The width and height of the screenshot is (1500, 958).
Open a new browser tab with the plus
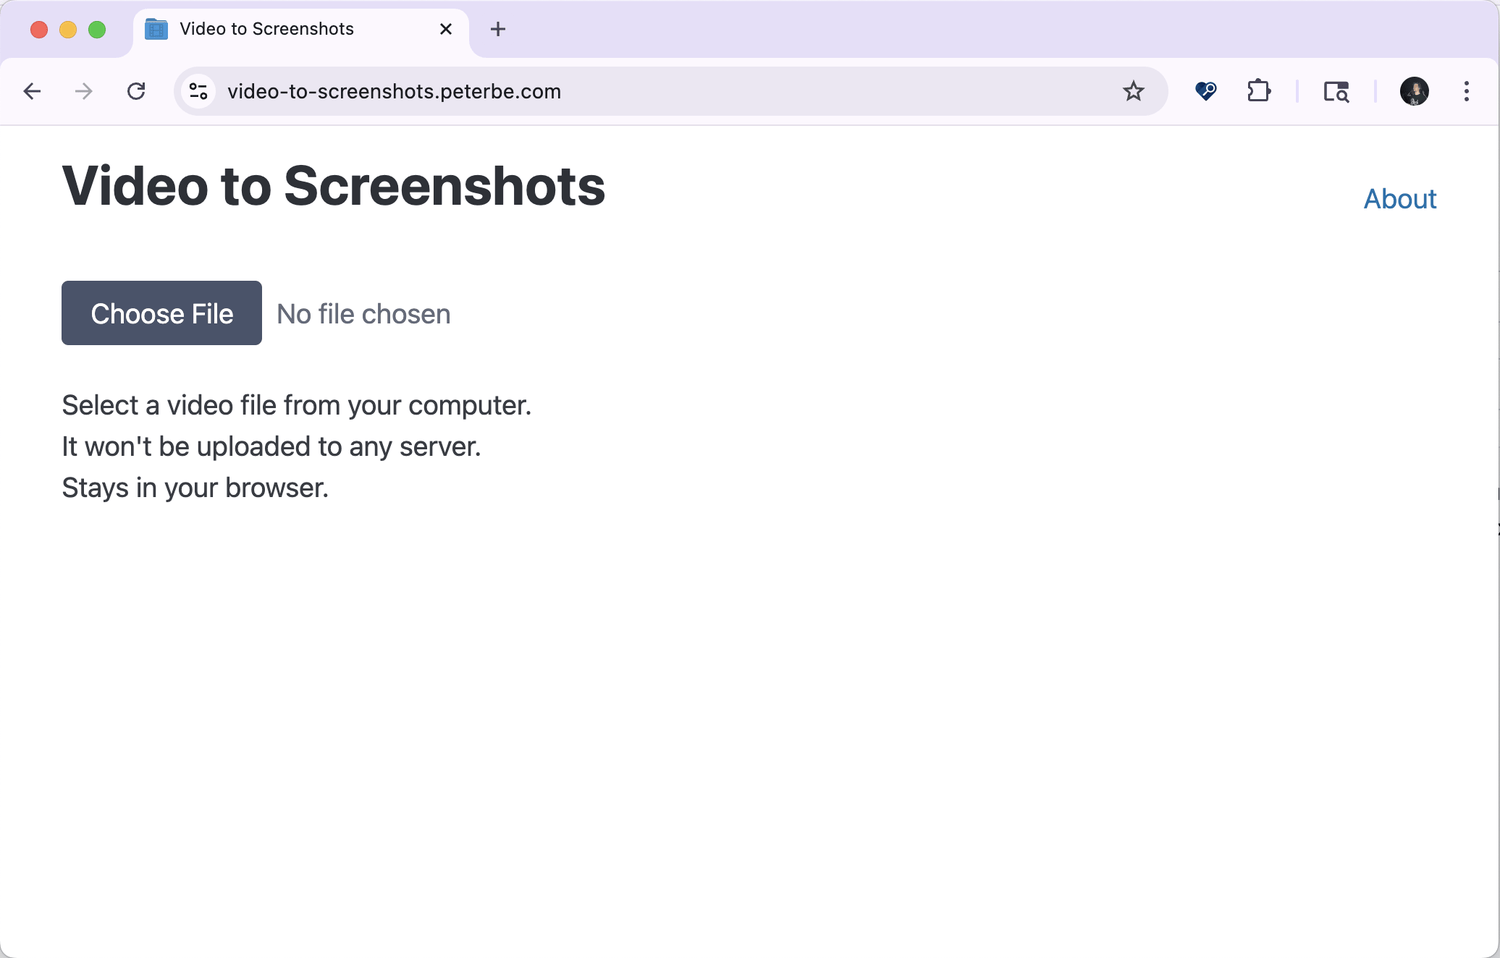click(x=497, y=29)
